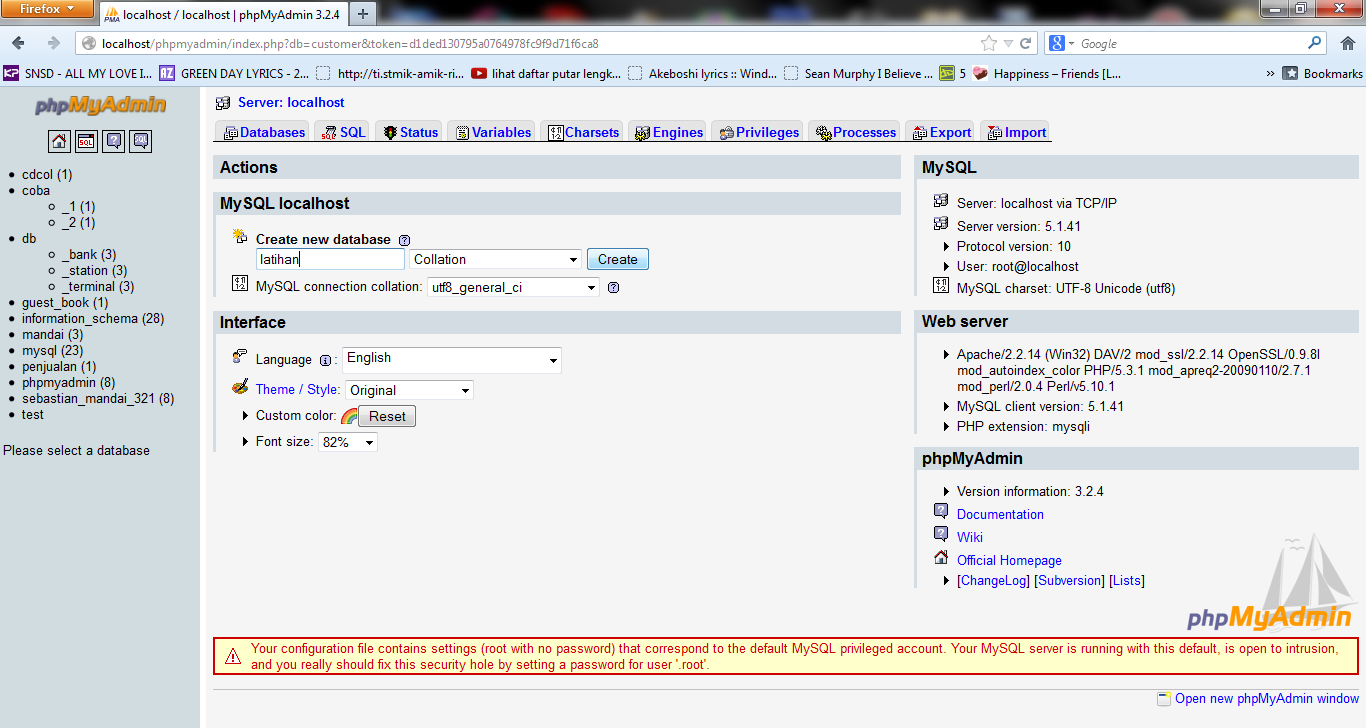Click the Documentation help icon in the phpMyAdmin panel

[x=941, y=511]
